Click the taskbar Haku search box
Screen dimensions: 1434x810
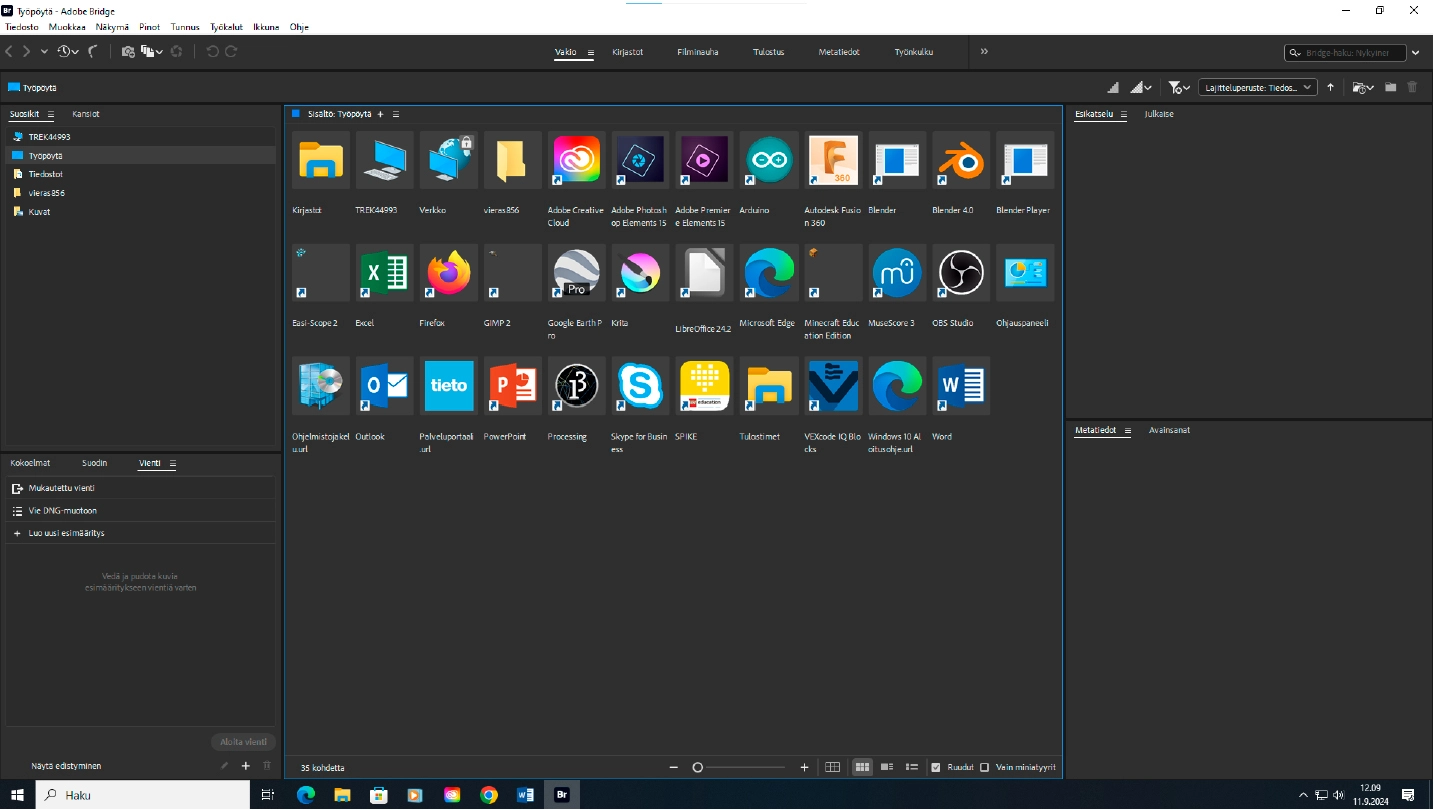click(x=143, y=795)
